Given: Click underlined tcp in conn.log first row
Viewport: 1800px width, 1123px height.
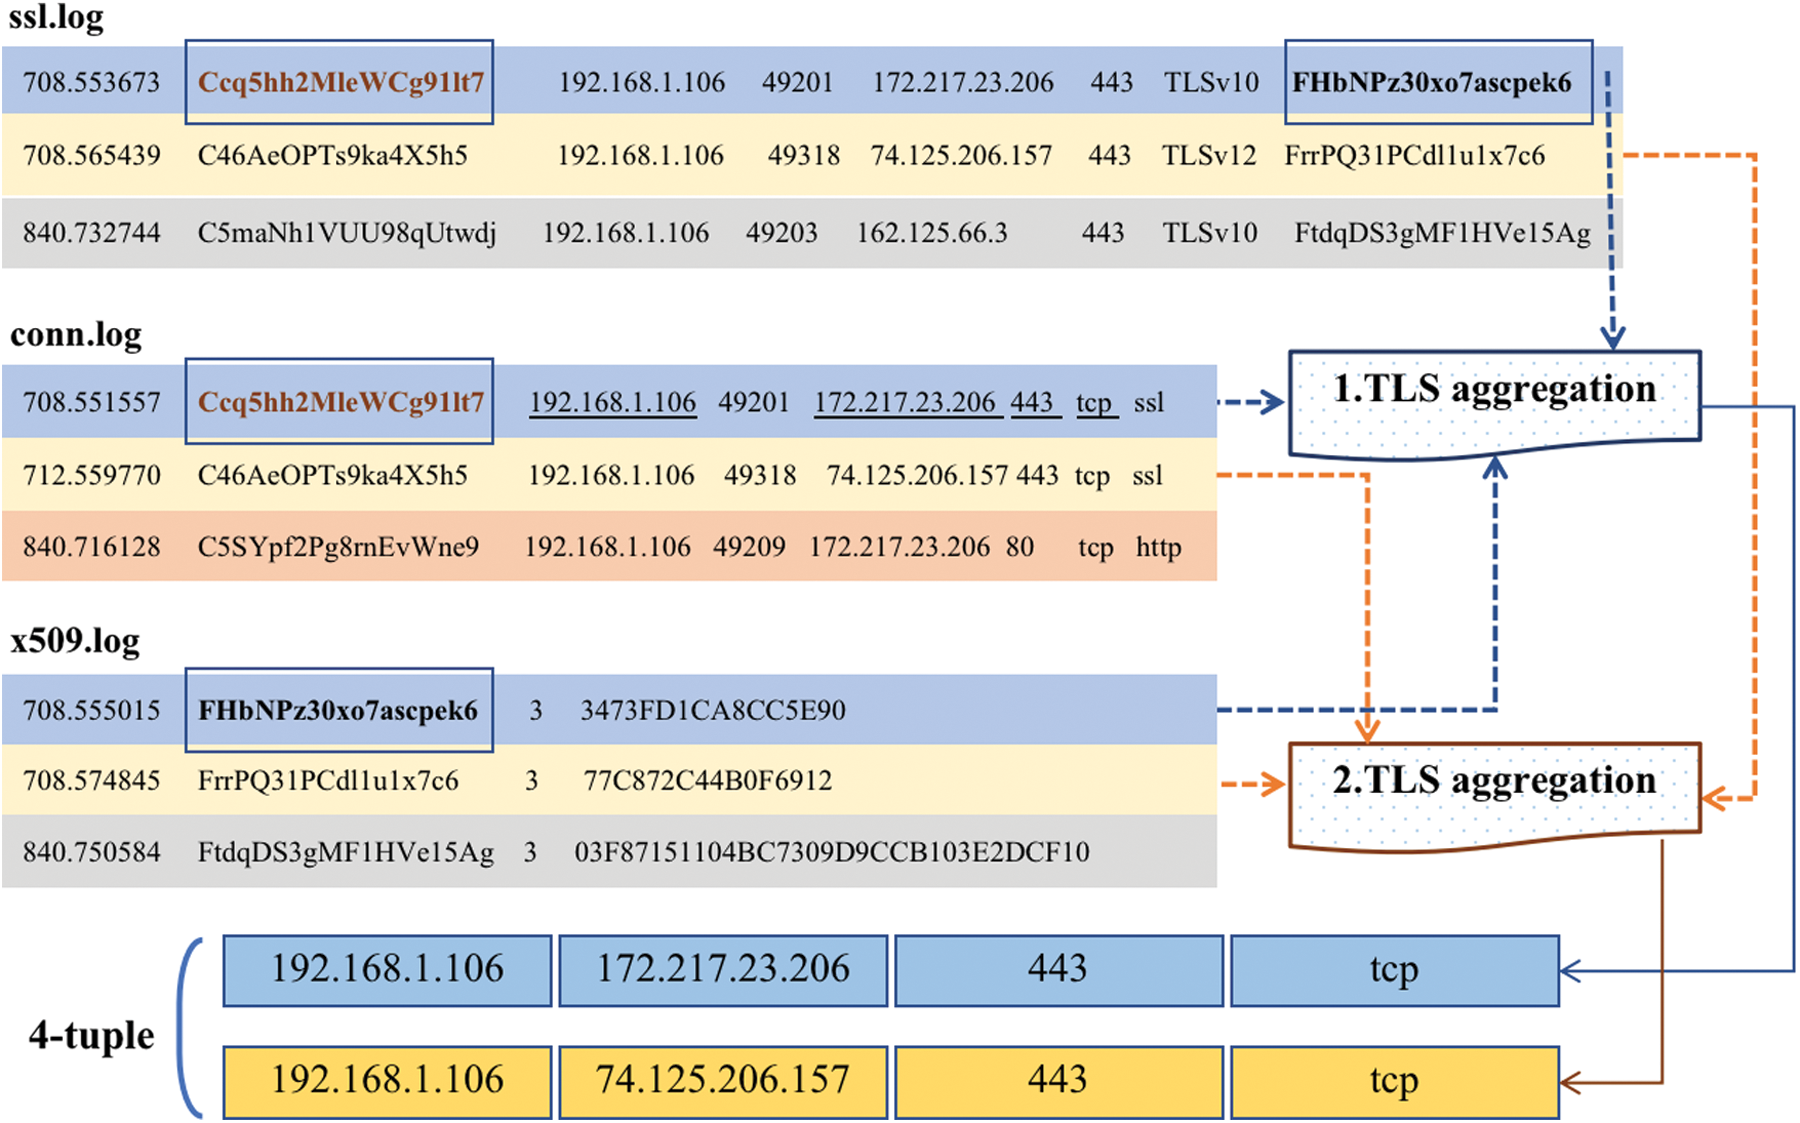Looking at the screenshot, I should click(1094, 402).
